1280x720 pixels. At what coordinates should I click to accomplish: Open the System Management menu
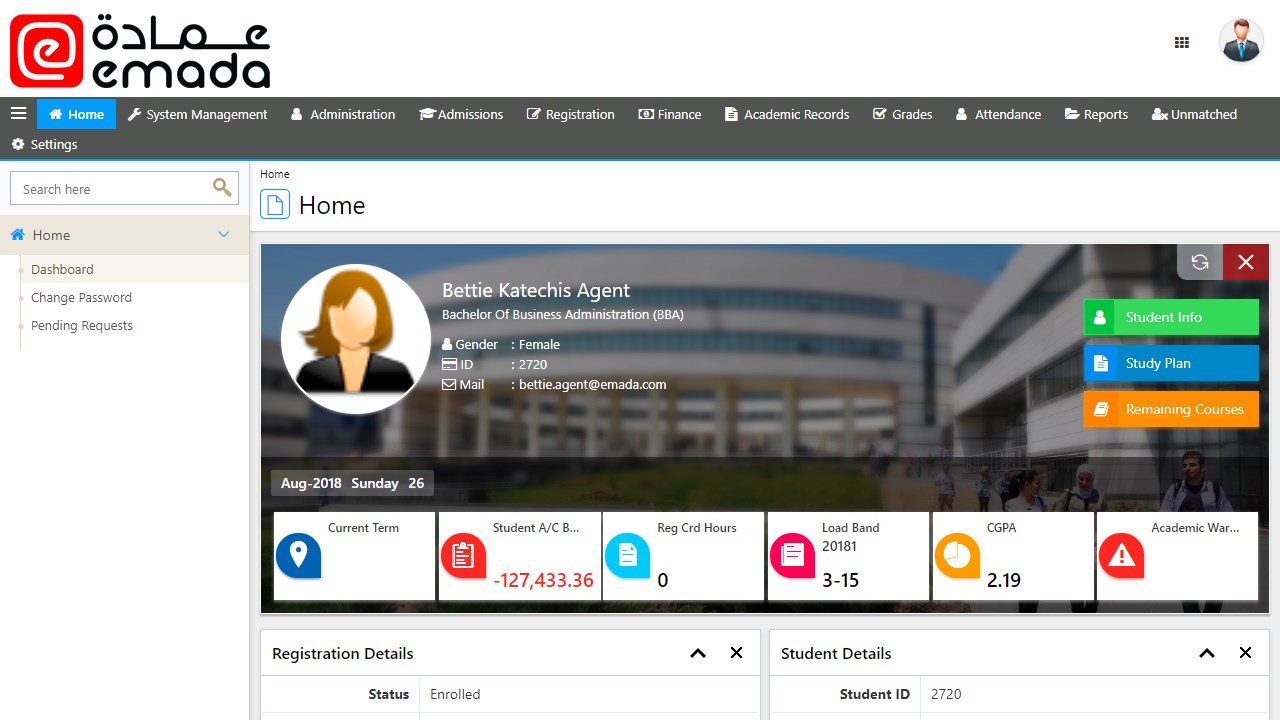click(x=197, y=114)
